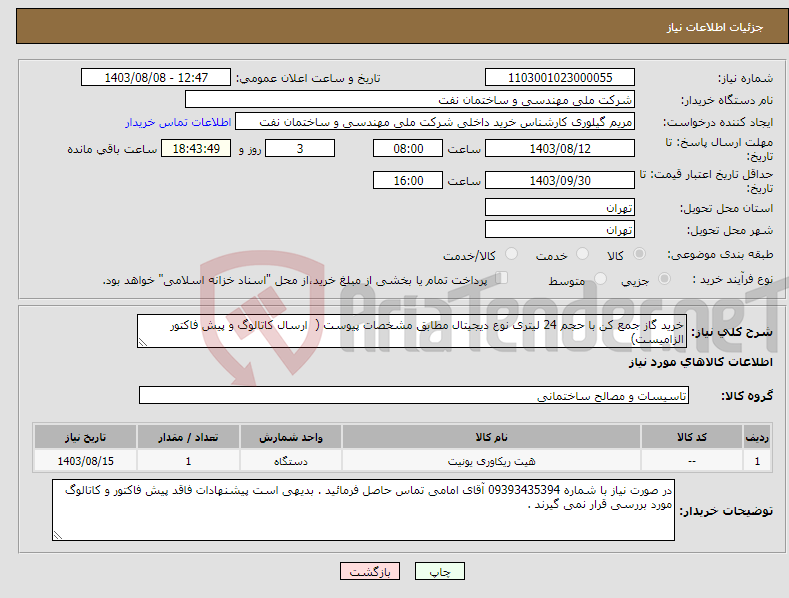Click the توضیحات خریدار notes textarea

363,510
